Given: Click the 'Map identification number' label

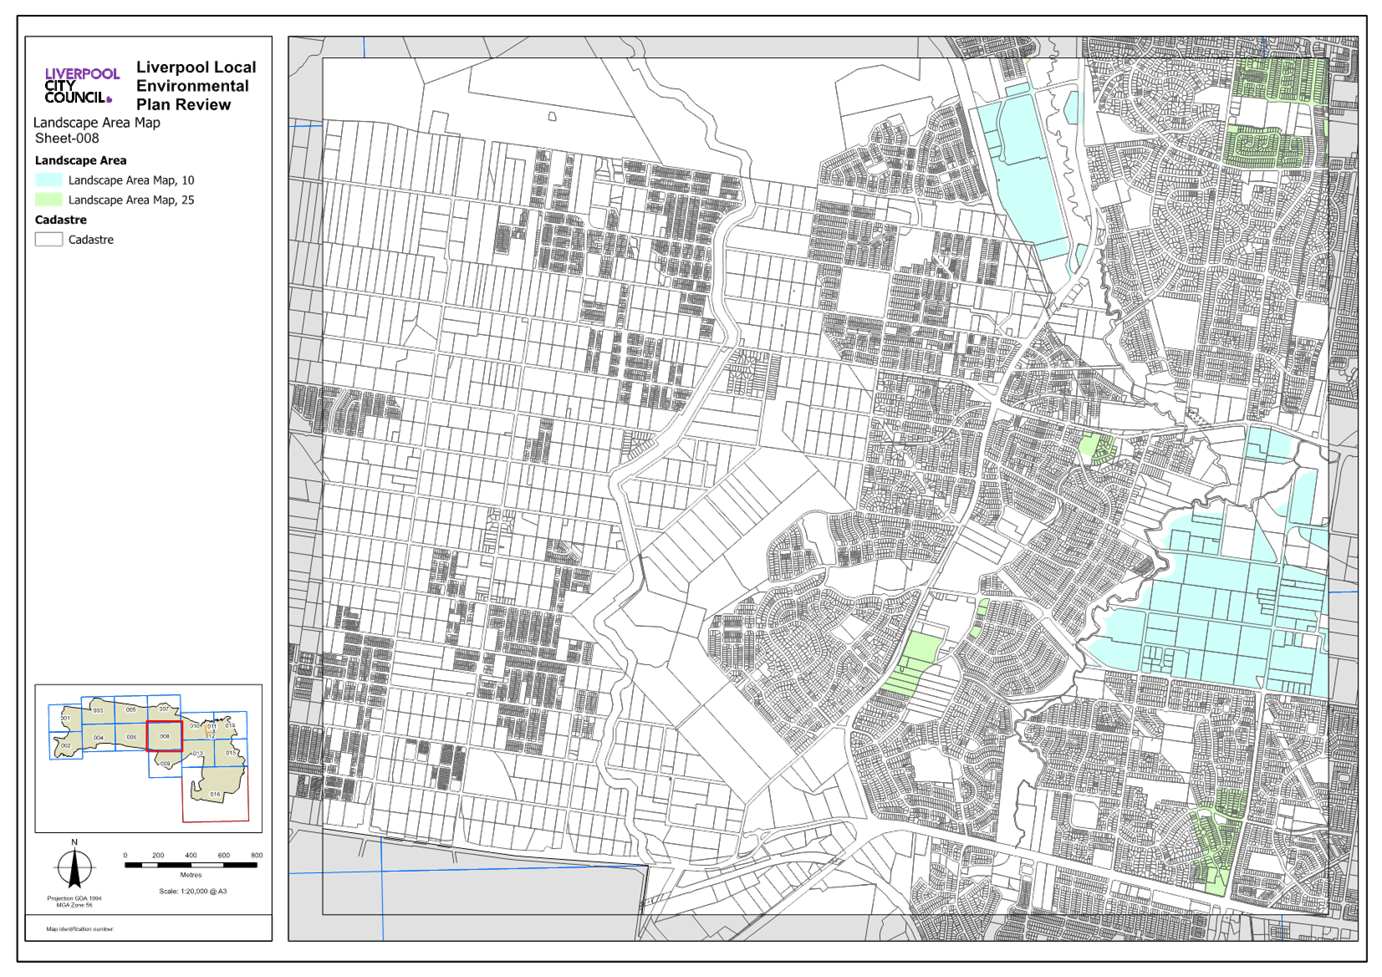Looking at the screenshot, I should click(x=80, y=929).
